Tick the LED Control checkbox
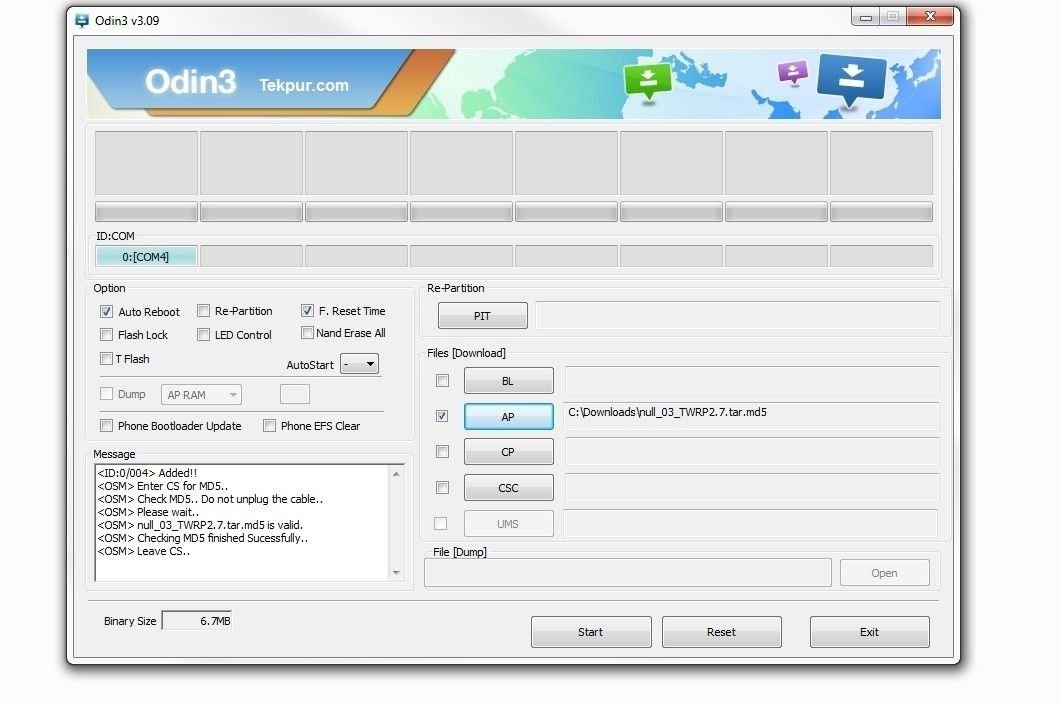Viewport: 1061px width, 704px height. [203, 334]
